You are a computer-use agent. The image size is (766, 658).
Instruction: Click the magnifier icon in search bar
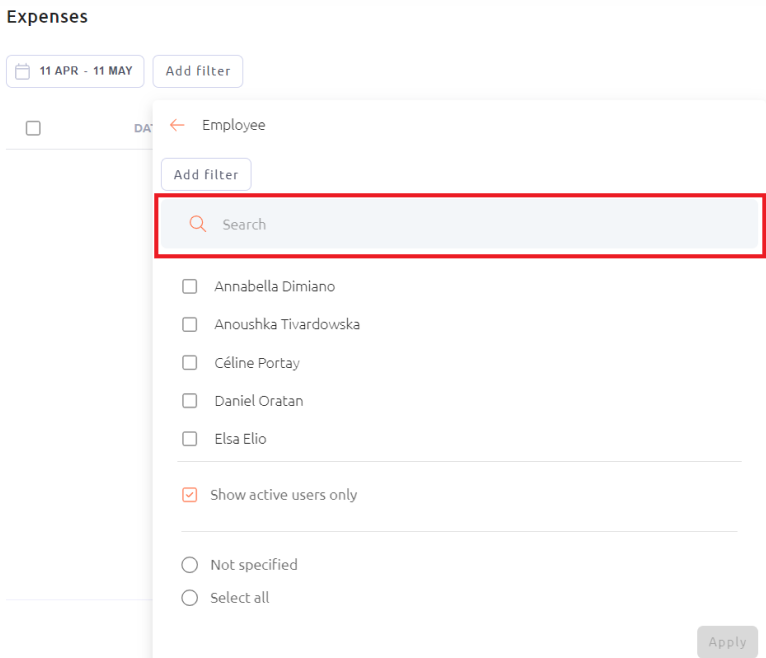[198, 224]
